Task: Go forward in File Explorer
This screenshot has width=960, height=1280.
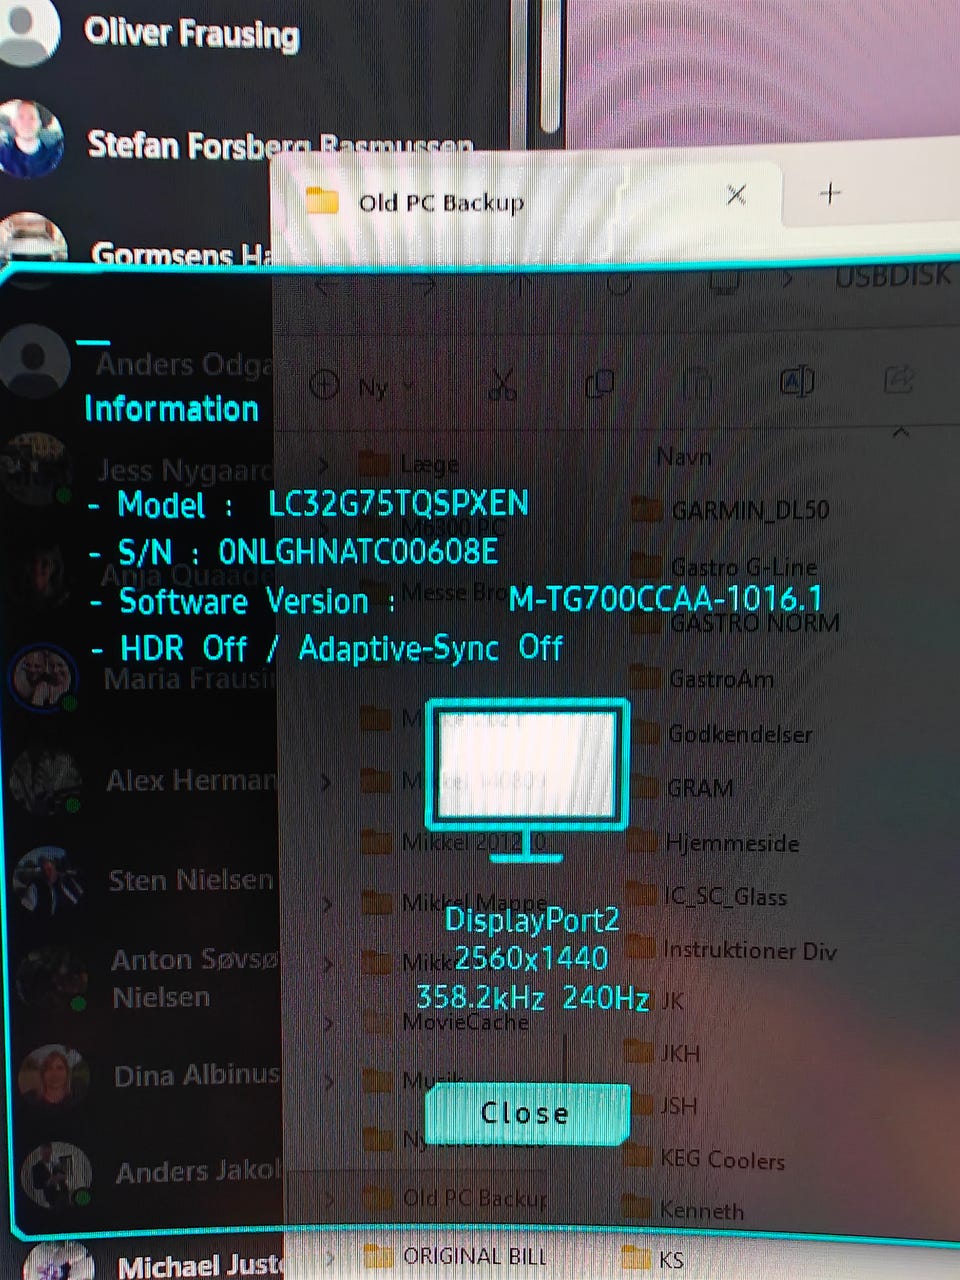Action: point(424,287)
